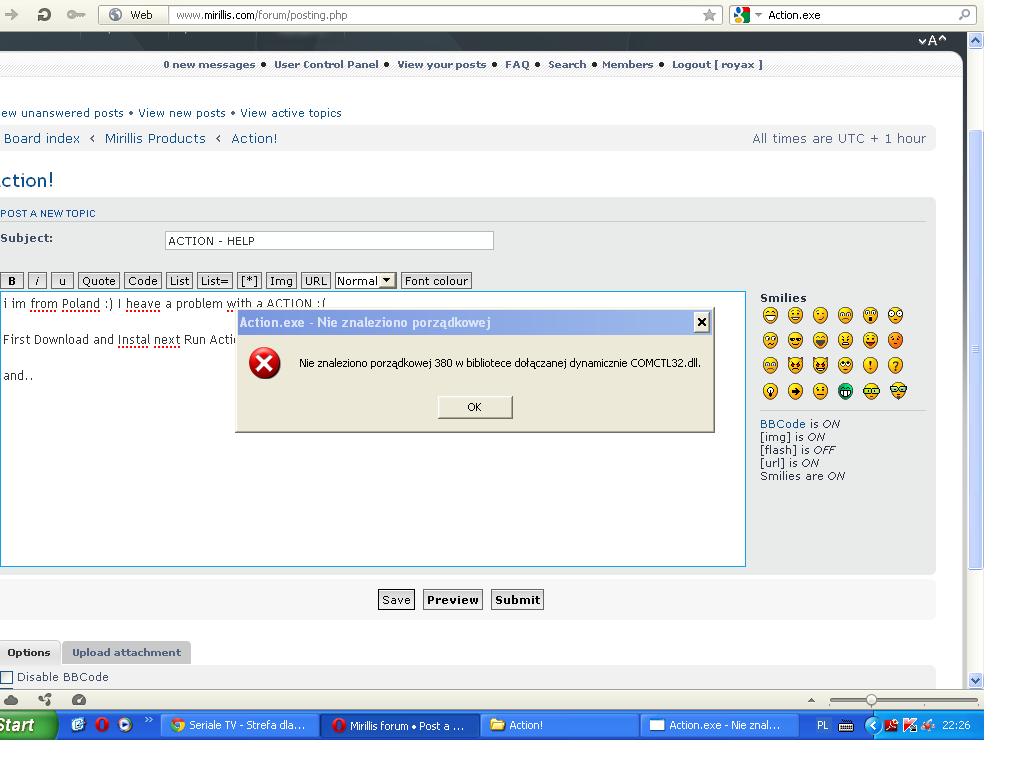
Task: Open Action.exe error taskbar item
Action: coord(720,726)
